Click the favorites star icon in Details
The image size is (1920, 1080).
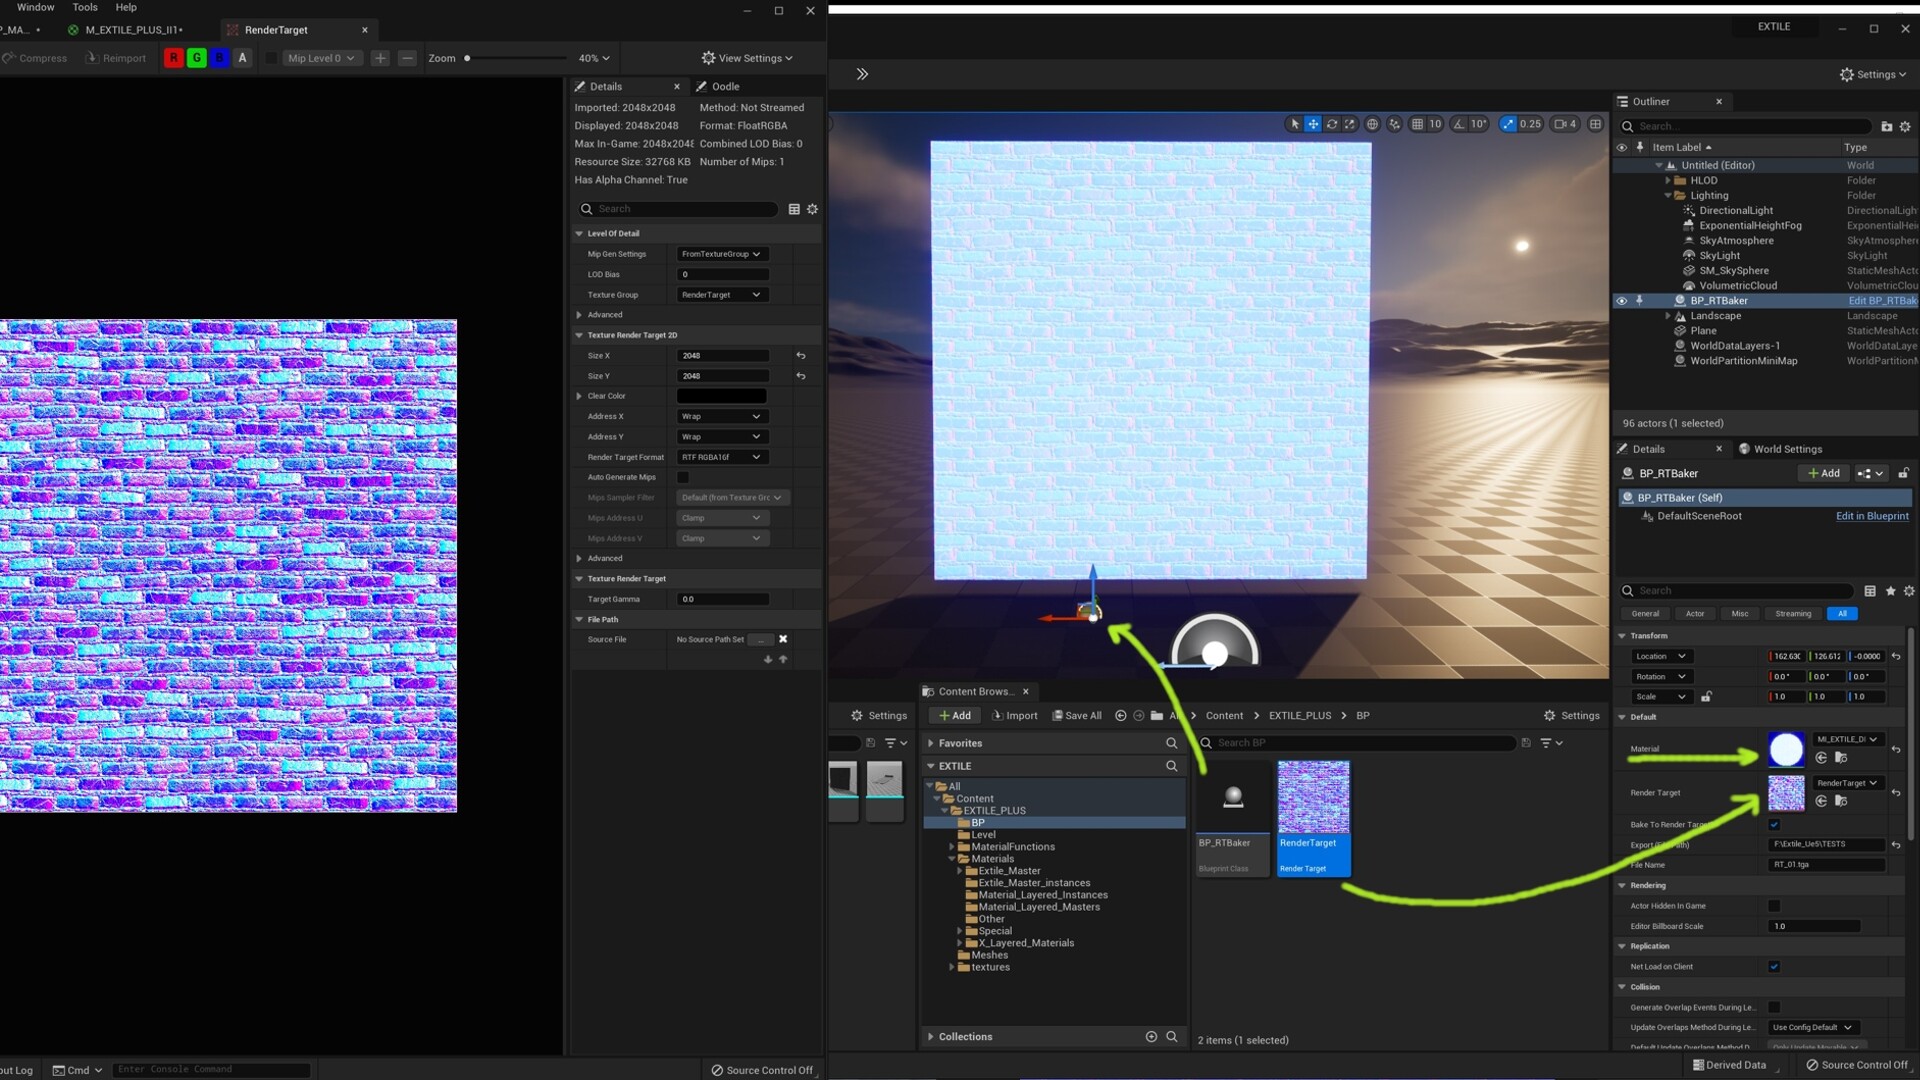[x=1890, y=591]
